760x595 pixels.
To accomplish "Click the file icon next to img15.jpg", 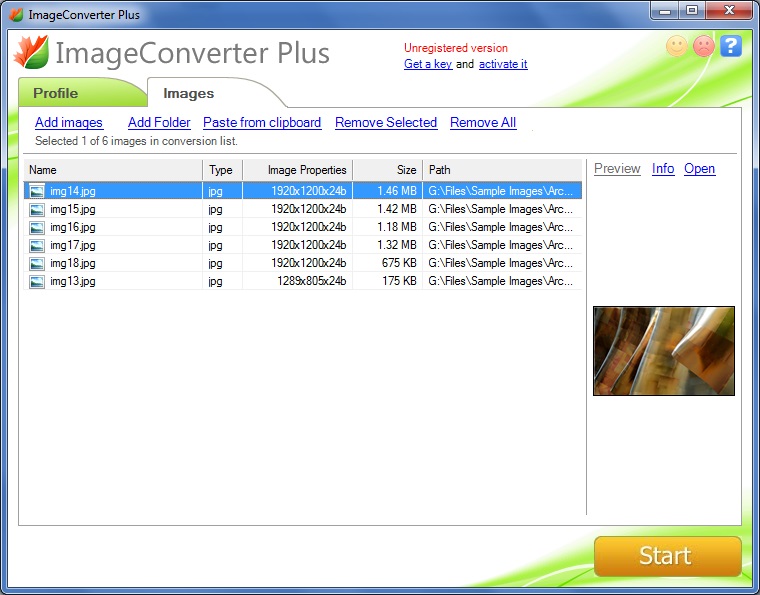I will (x=37, y=209).
